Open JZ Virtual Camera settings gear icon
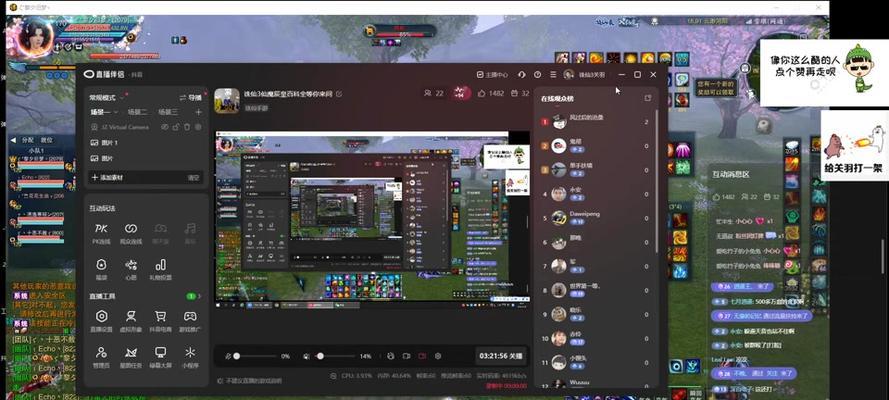This screenshot has width=889, height=400. [198, 127]
